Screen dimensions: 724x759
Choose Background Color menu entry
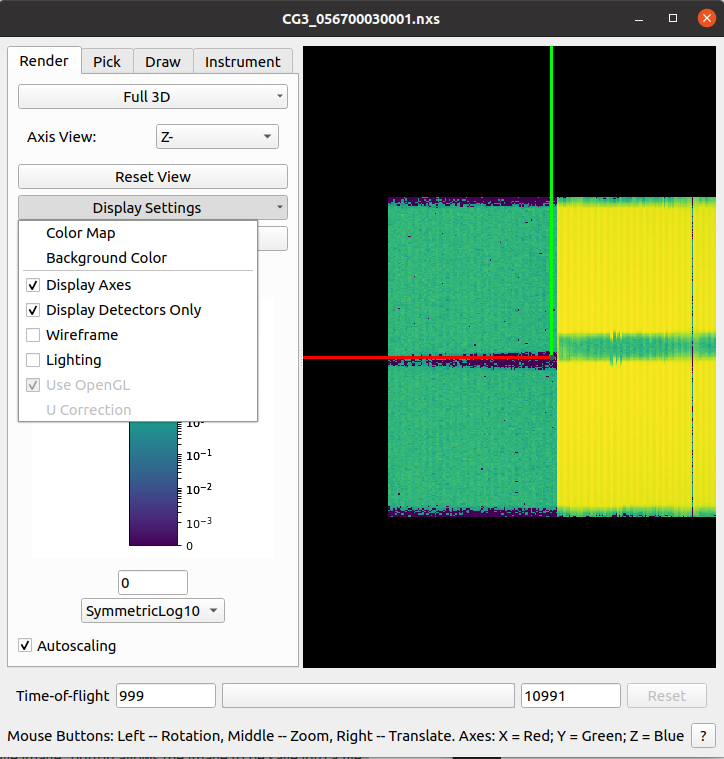(x=138, y=258)
